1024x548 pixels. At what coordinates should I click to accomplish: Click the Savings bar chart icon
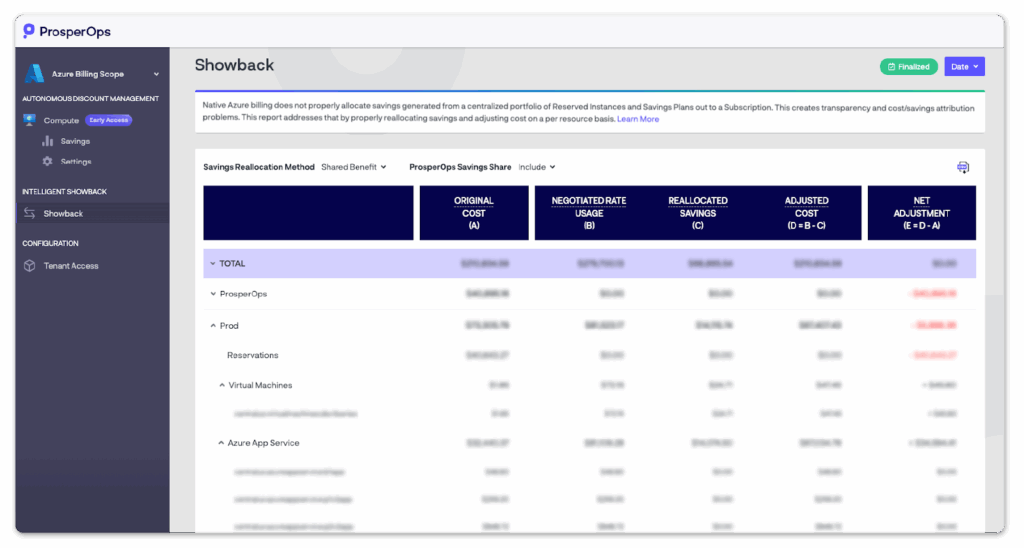click(47, 141)
